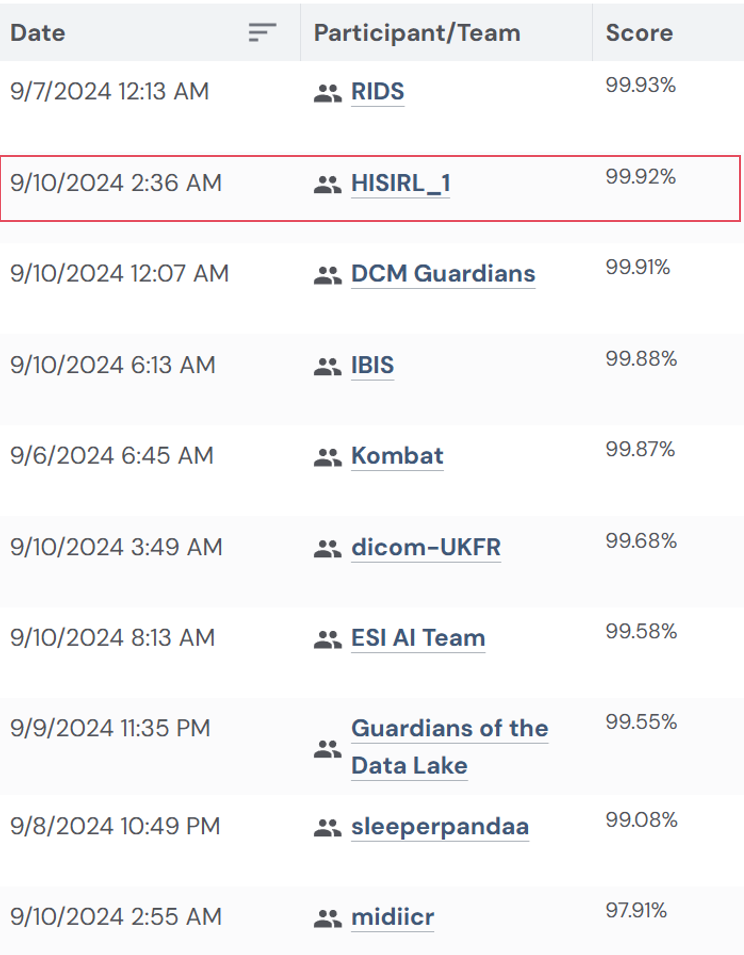Click the sort icon beside Date header
The width and height of the screenshot is (744, 955).
(262, 33)
